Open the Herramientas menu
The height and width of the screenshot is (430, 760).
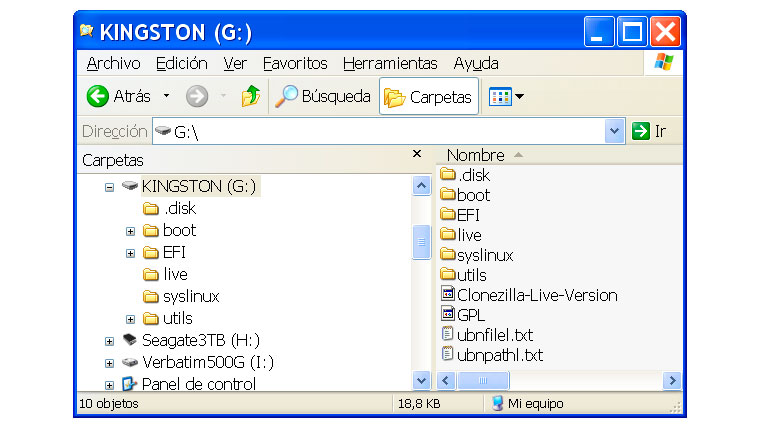coord(390,64)
